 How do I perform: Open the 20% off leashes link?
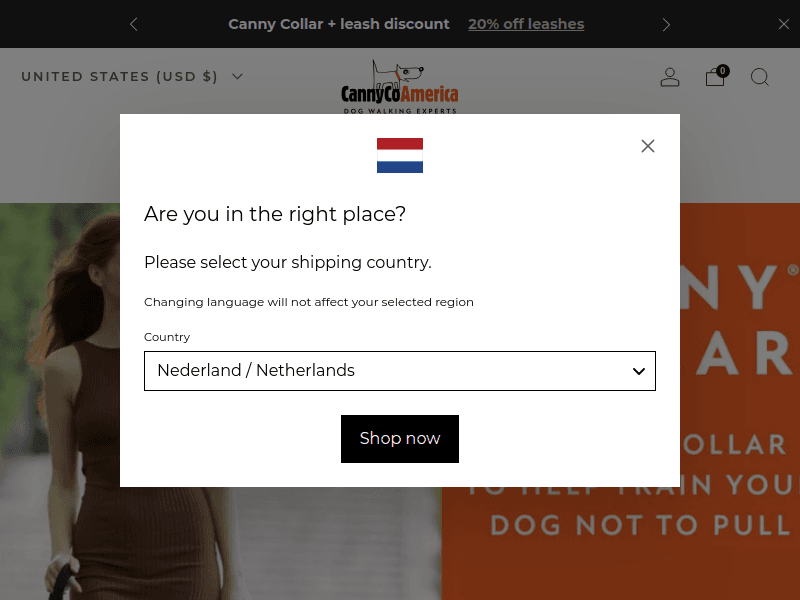(526, 24)
